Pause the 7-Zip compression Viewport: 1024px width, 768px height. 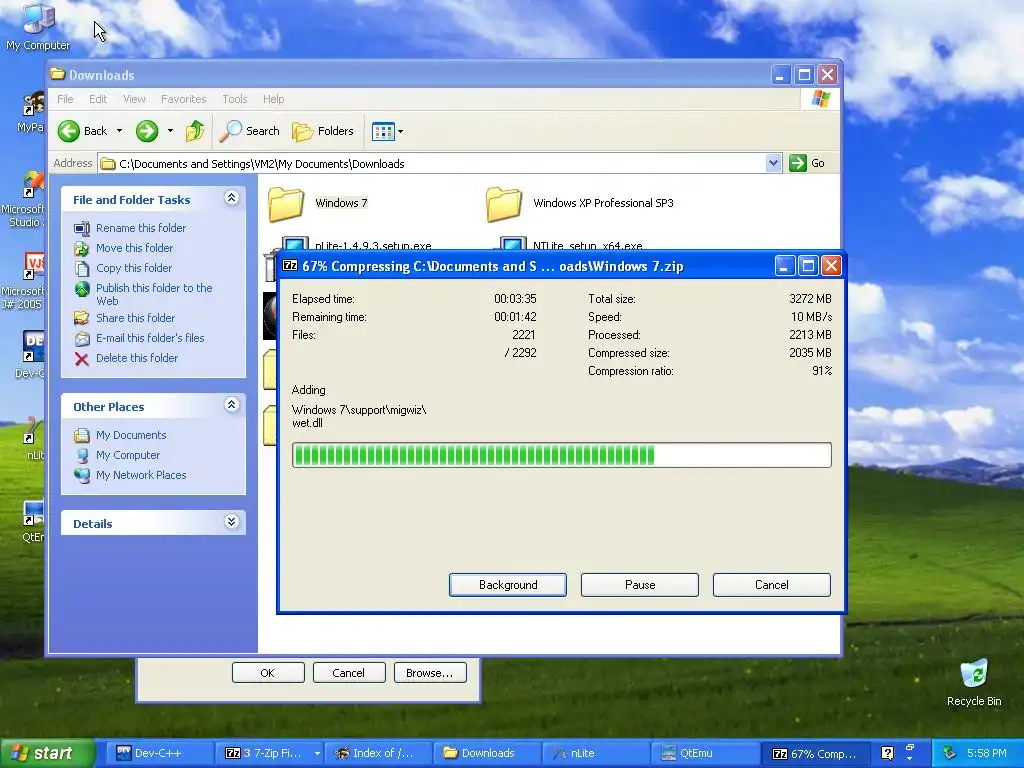pos(640,585)
